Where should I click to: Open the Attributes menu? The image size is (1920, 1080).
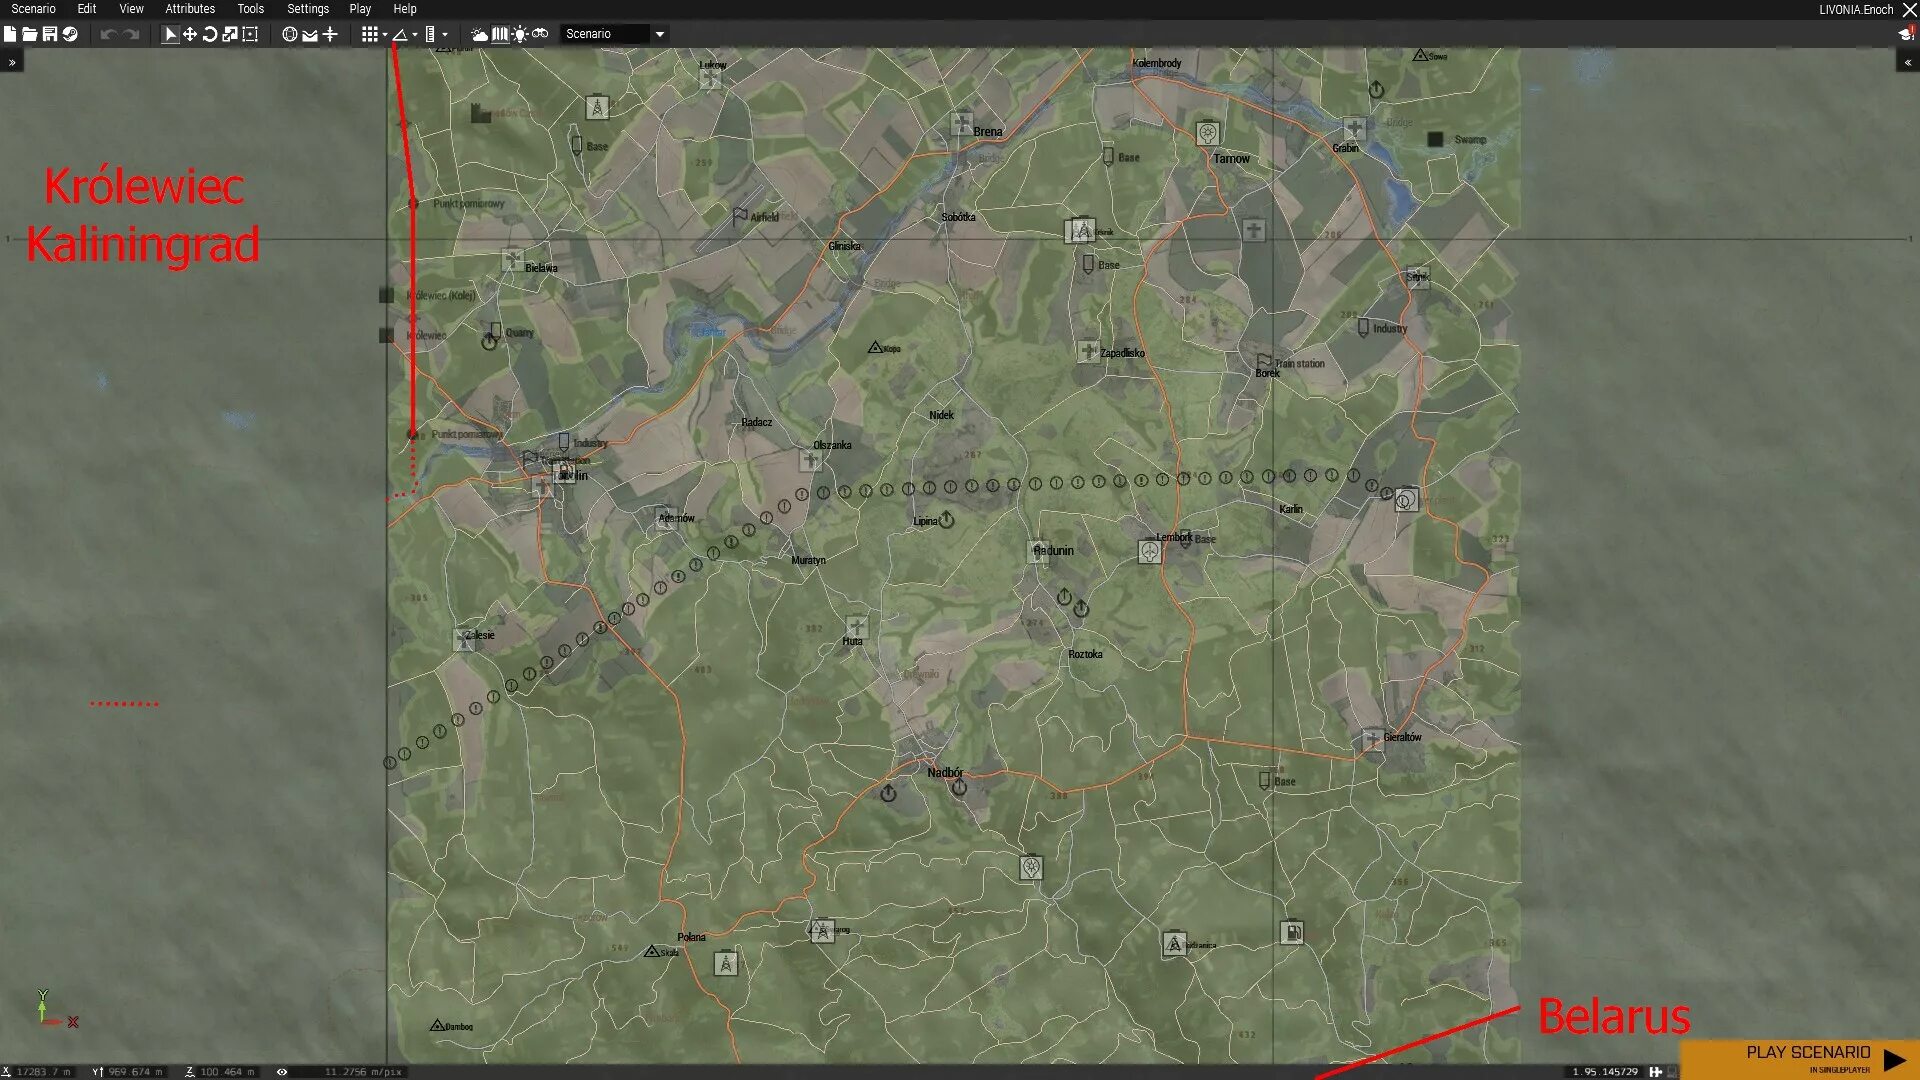(x=190, y=9)
